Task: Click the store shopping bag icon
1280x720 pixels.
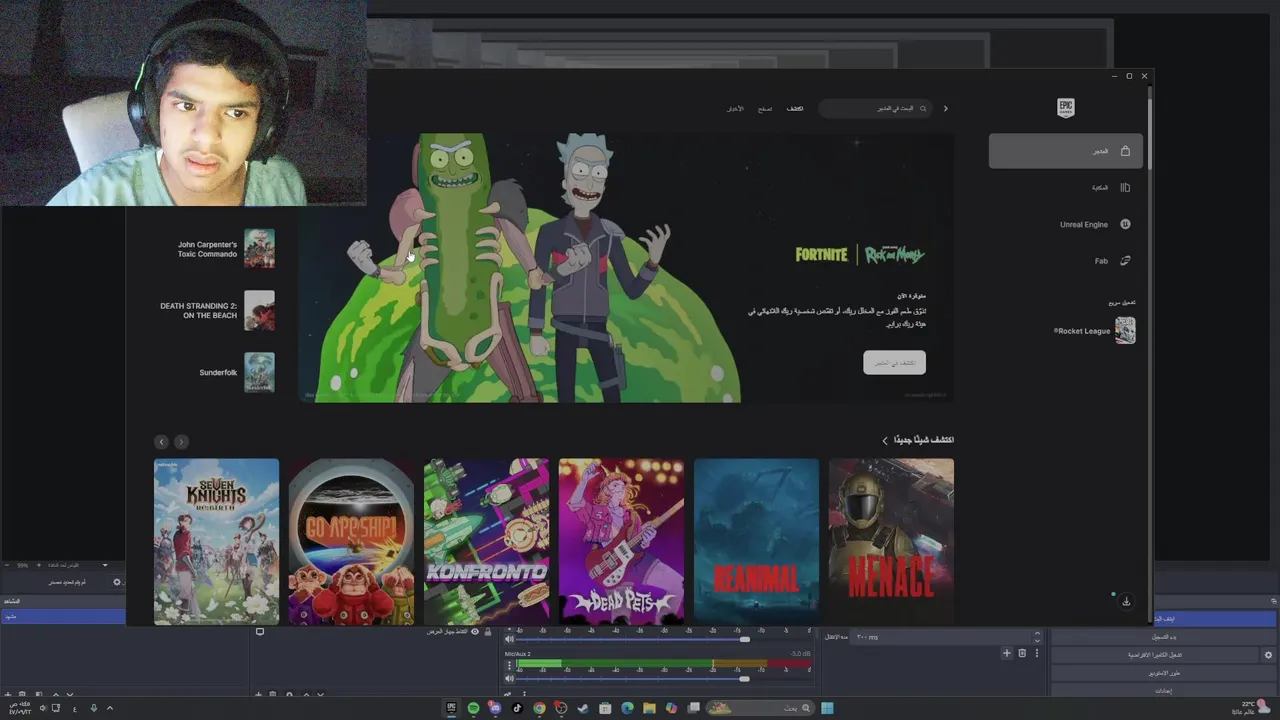Action: [x=1125, y=151]
